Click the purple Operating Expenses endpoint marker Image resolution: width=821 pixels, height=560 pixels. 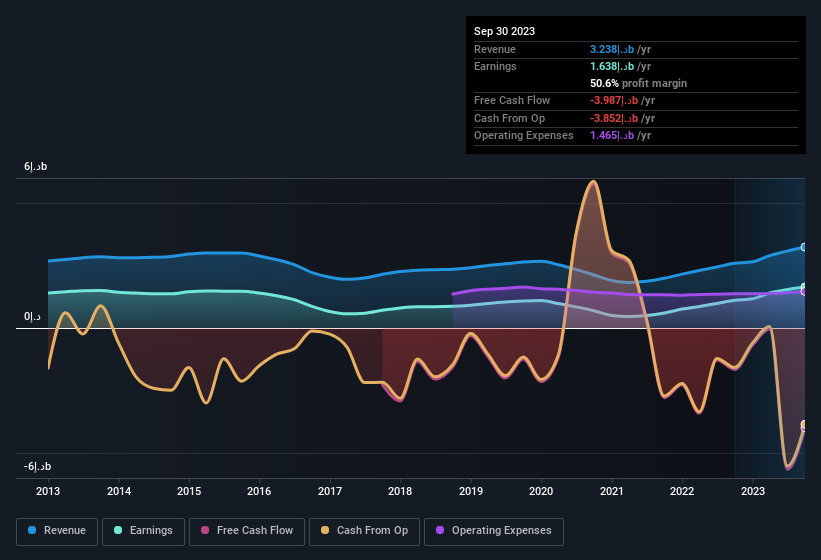803,292
